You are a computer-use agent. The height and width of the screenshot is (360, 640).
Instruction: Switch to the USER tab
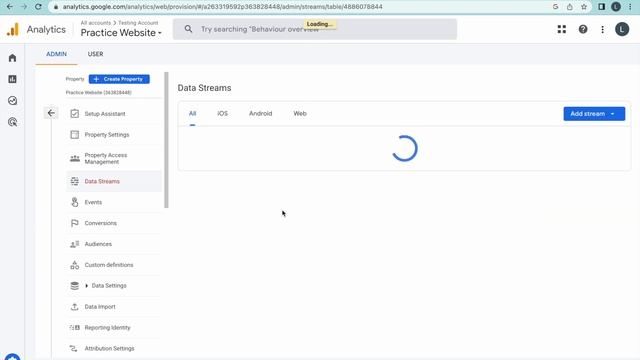(x=96, y=54)
